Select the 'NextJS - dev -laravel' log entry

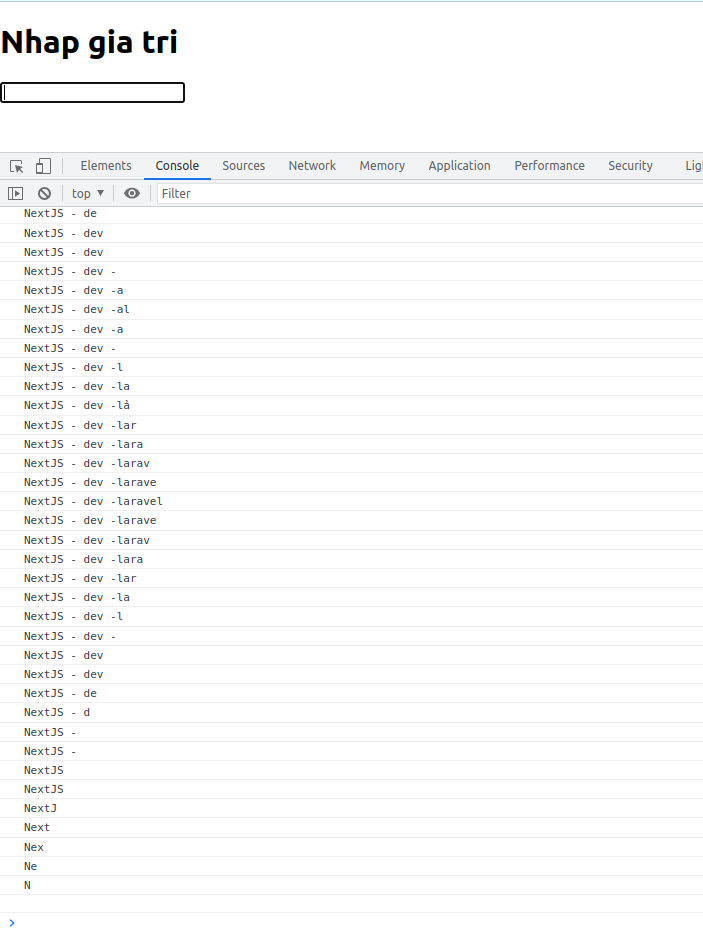(93, 501)
